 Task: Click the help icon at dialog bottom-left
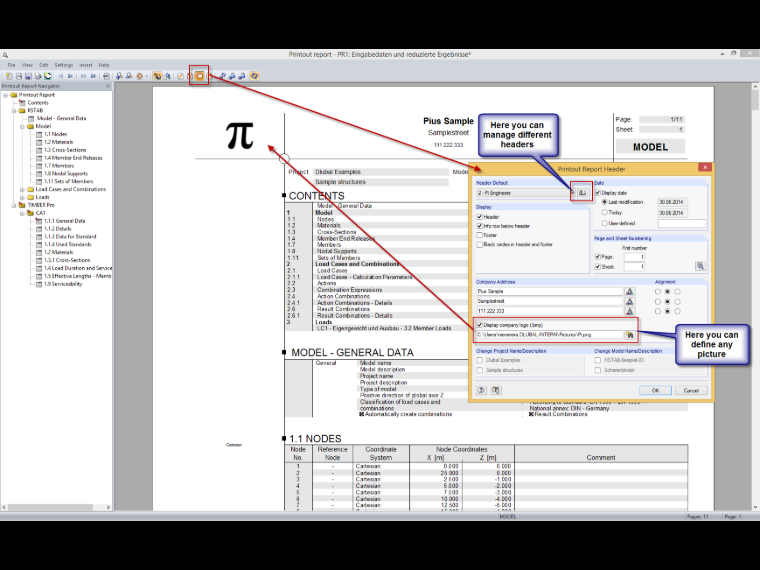point(481,390)
